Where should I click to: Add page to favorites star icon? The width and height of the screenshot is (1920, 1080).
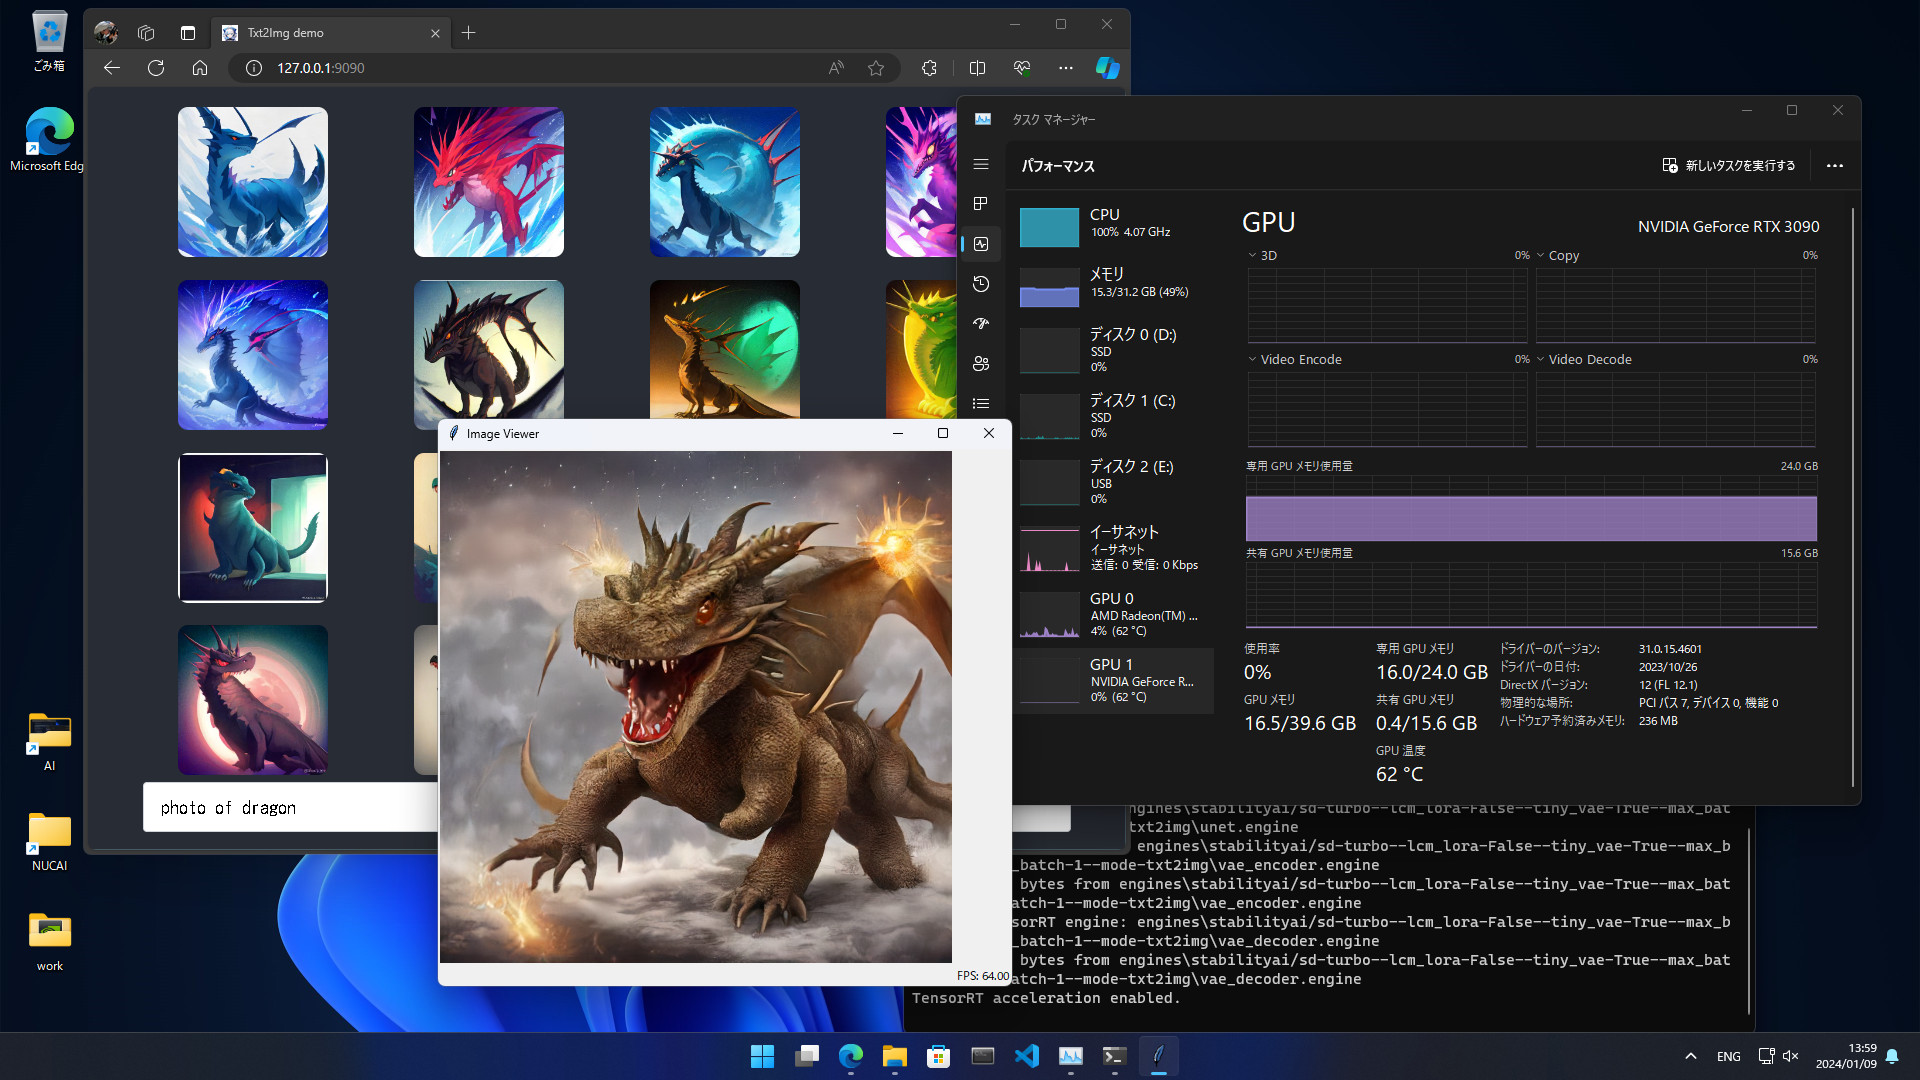876,68
